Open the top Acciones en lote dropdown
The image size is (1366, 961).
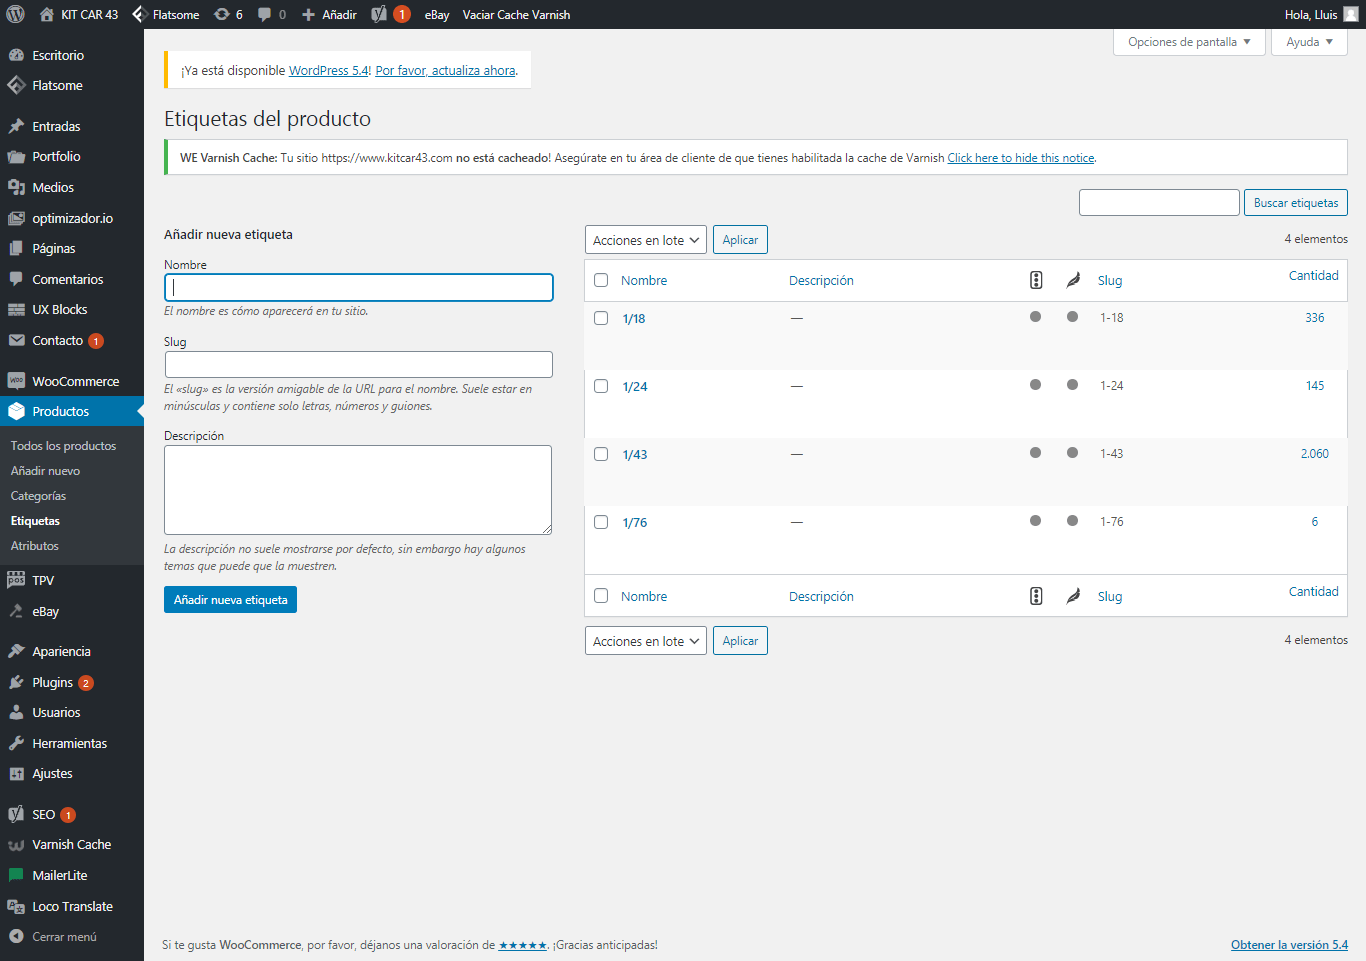click(646, 240)
